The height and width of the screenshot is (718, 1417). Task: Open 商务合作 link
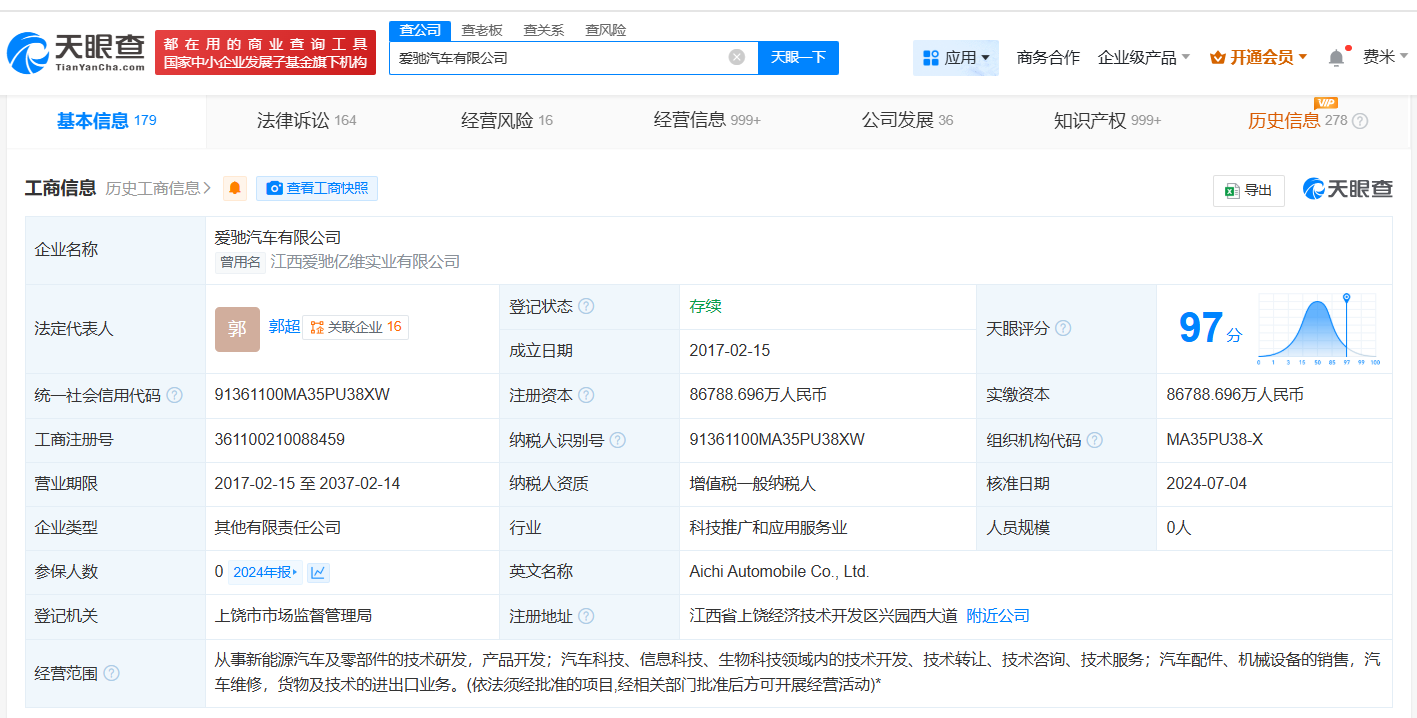click(x=1048, y=58)
